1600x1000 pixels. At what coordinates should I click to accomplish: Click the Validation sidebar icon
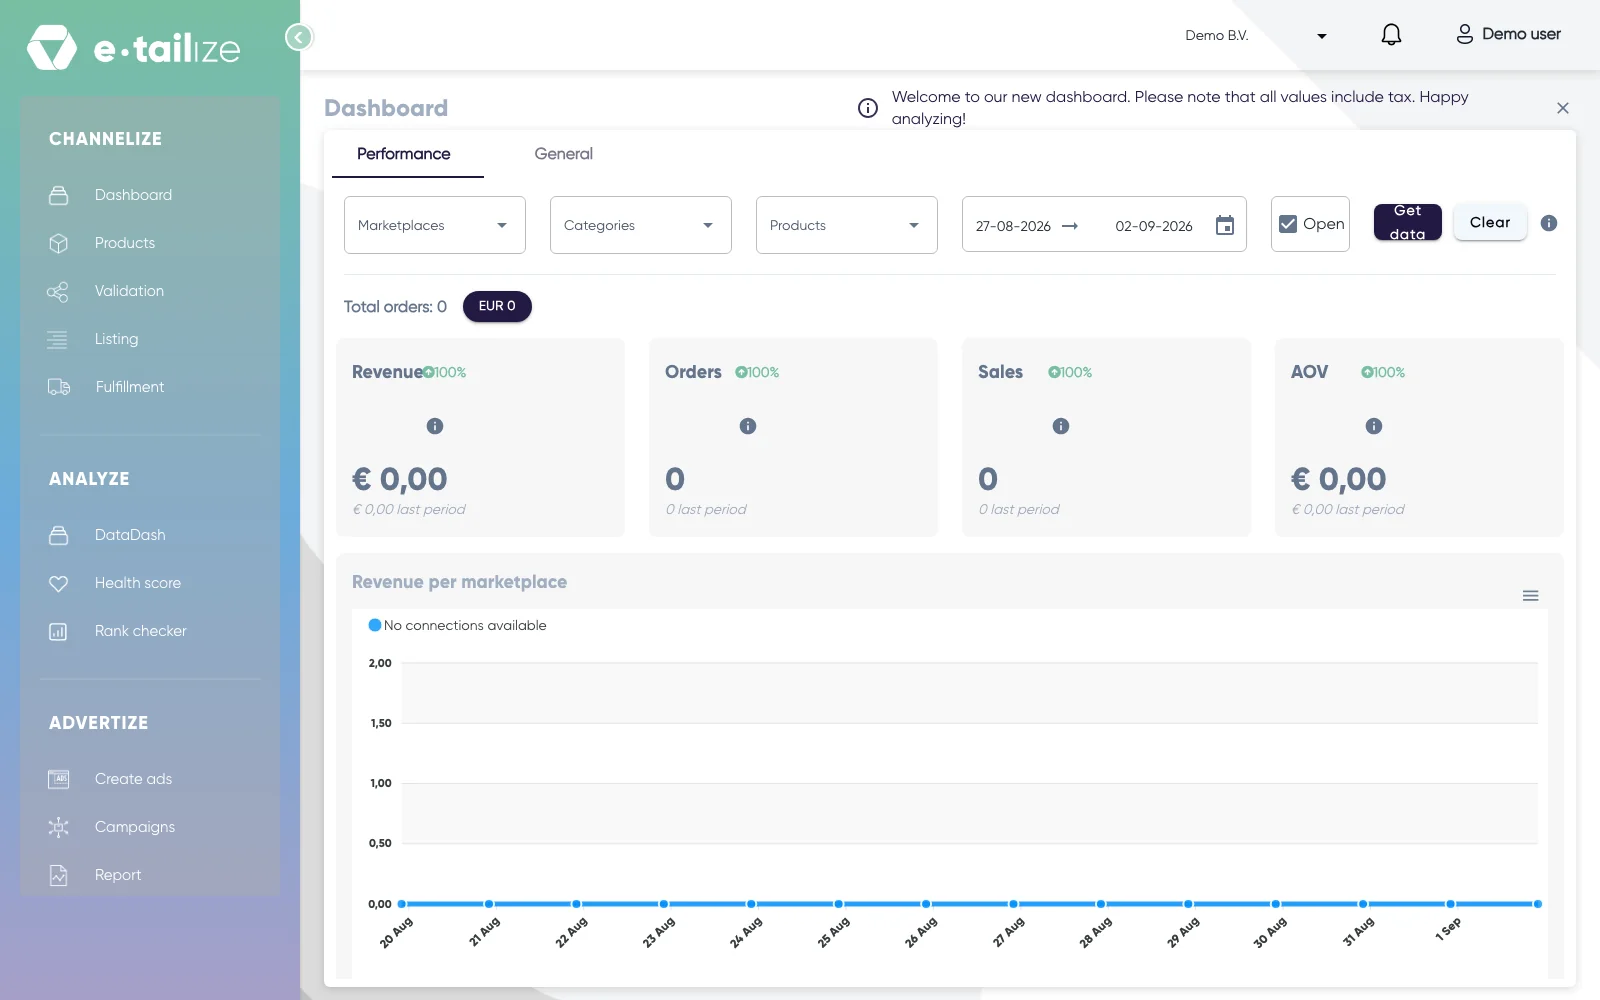pos(58,291)
